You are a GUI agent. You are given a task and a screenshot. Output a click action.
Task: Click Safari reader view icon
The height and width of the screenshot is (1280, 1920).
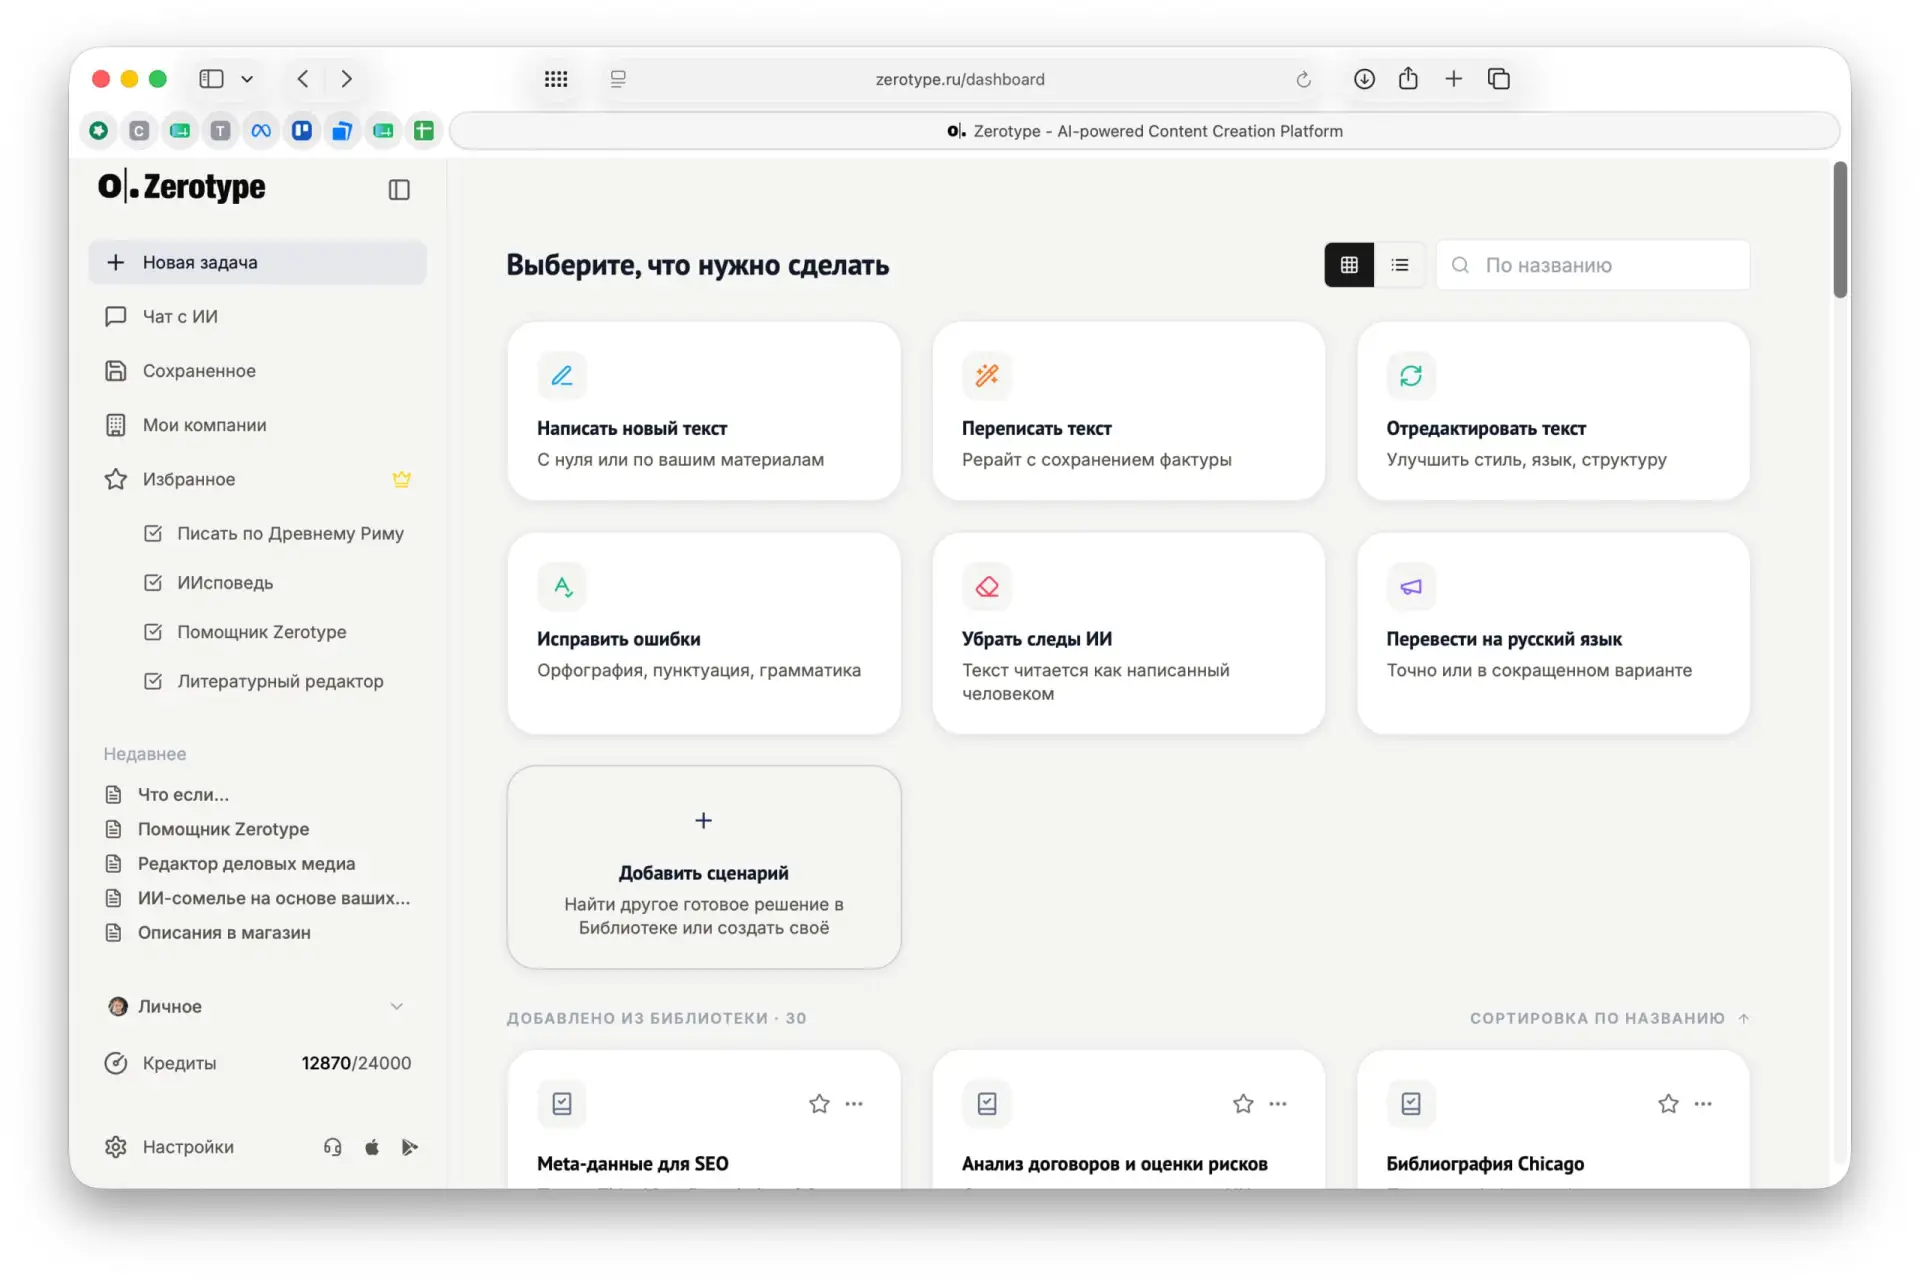click(x=618, y=79)
